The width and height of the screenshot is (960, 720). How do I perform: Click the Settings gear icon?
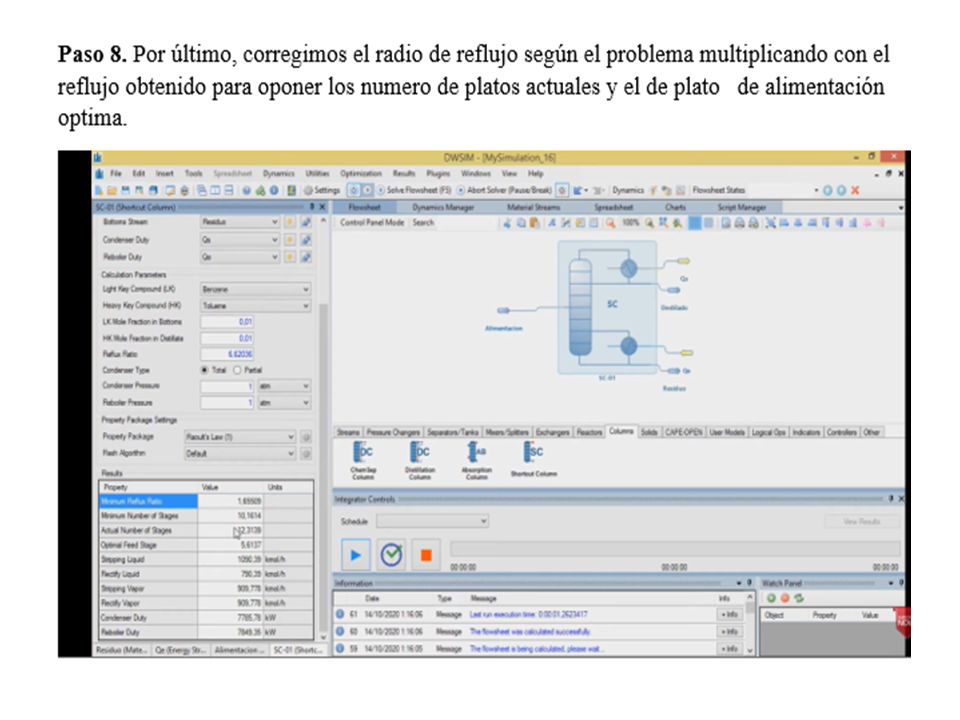(308, 190)
